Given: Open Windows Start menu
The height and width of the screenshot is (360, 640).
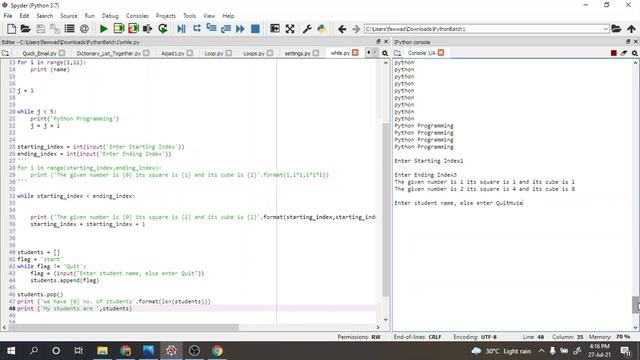Looking at the screenshot, I should click(x=11, y=351).
